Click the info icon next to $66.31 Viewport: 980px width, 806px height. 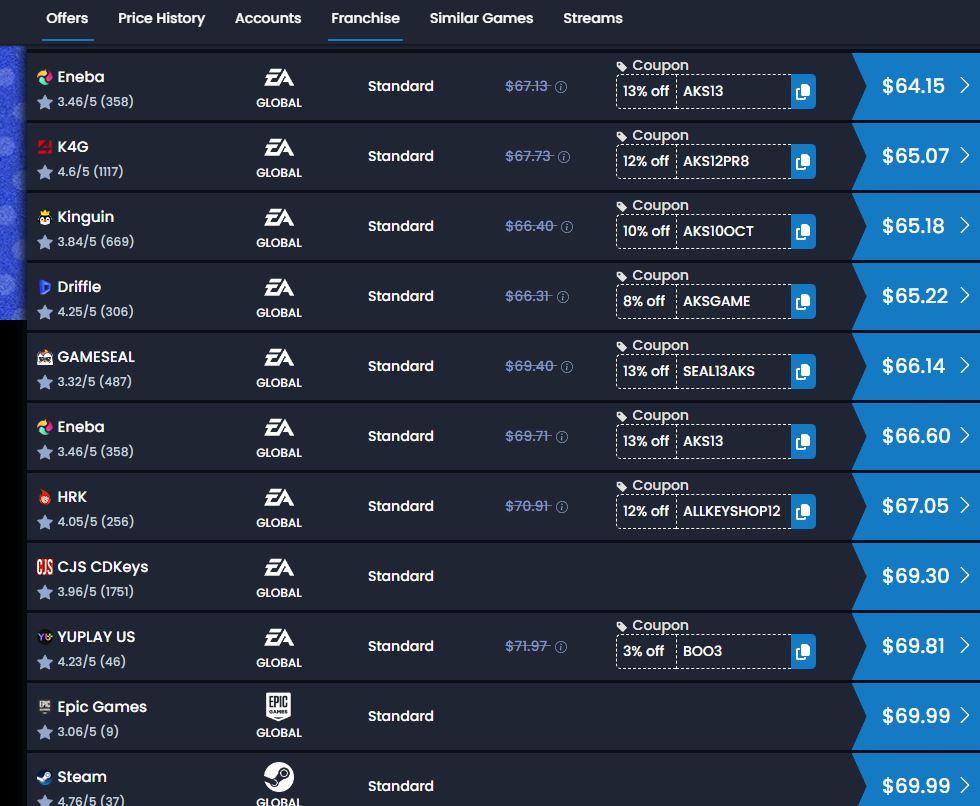click(562, 297)
